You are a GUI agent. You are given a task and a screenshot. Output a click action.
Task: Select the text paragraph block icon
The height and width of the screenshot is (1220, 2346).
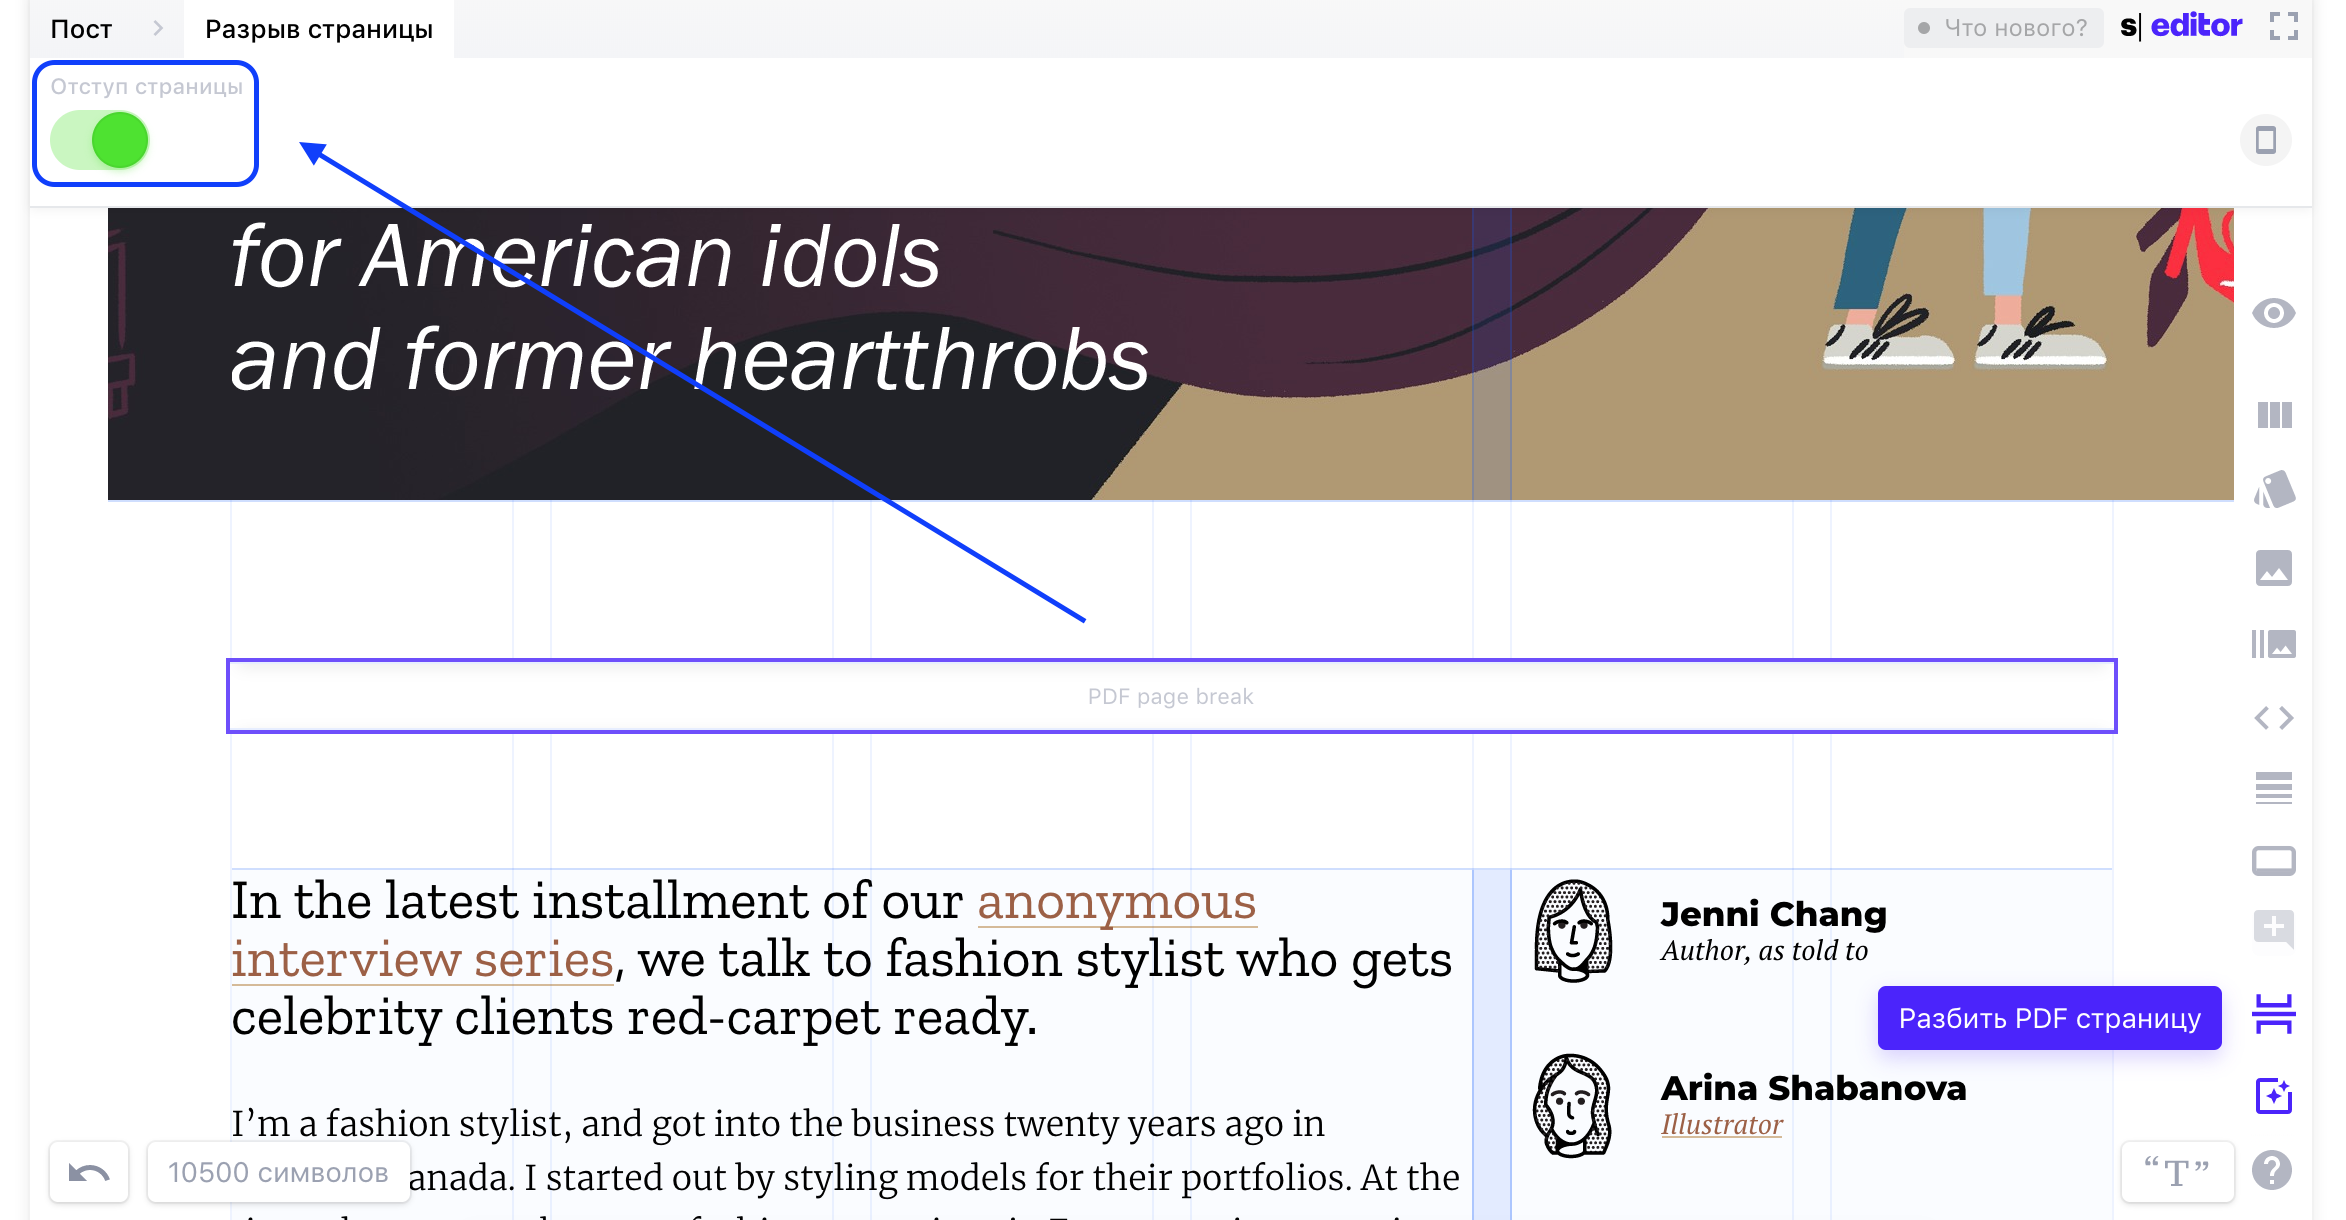tap(2275, 790)
